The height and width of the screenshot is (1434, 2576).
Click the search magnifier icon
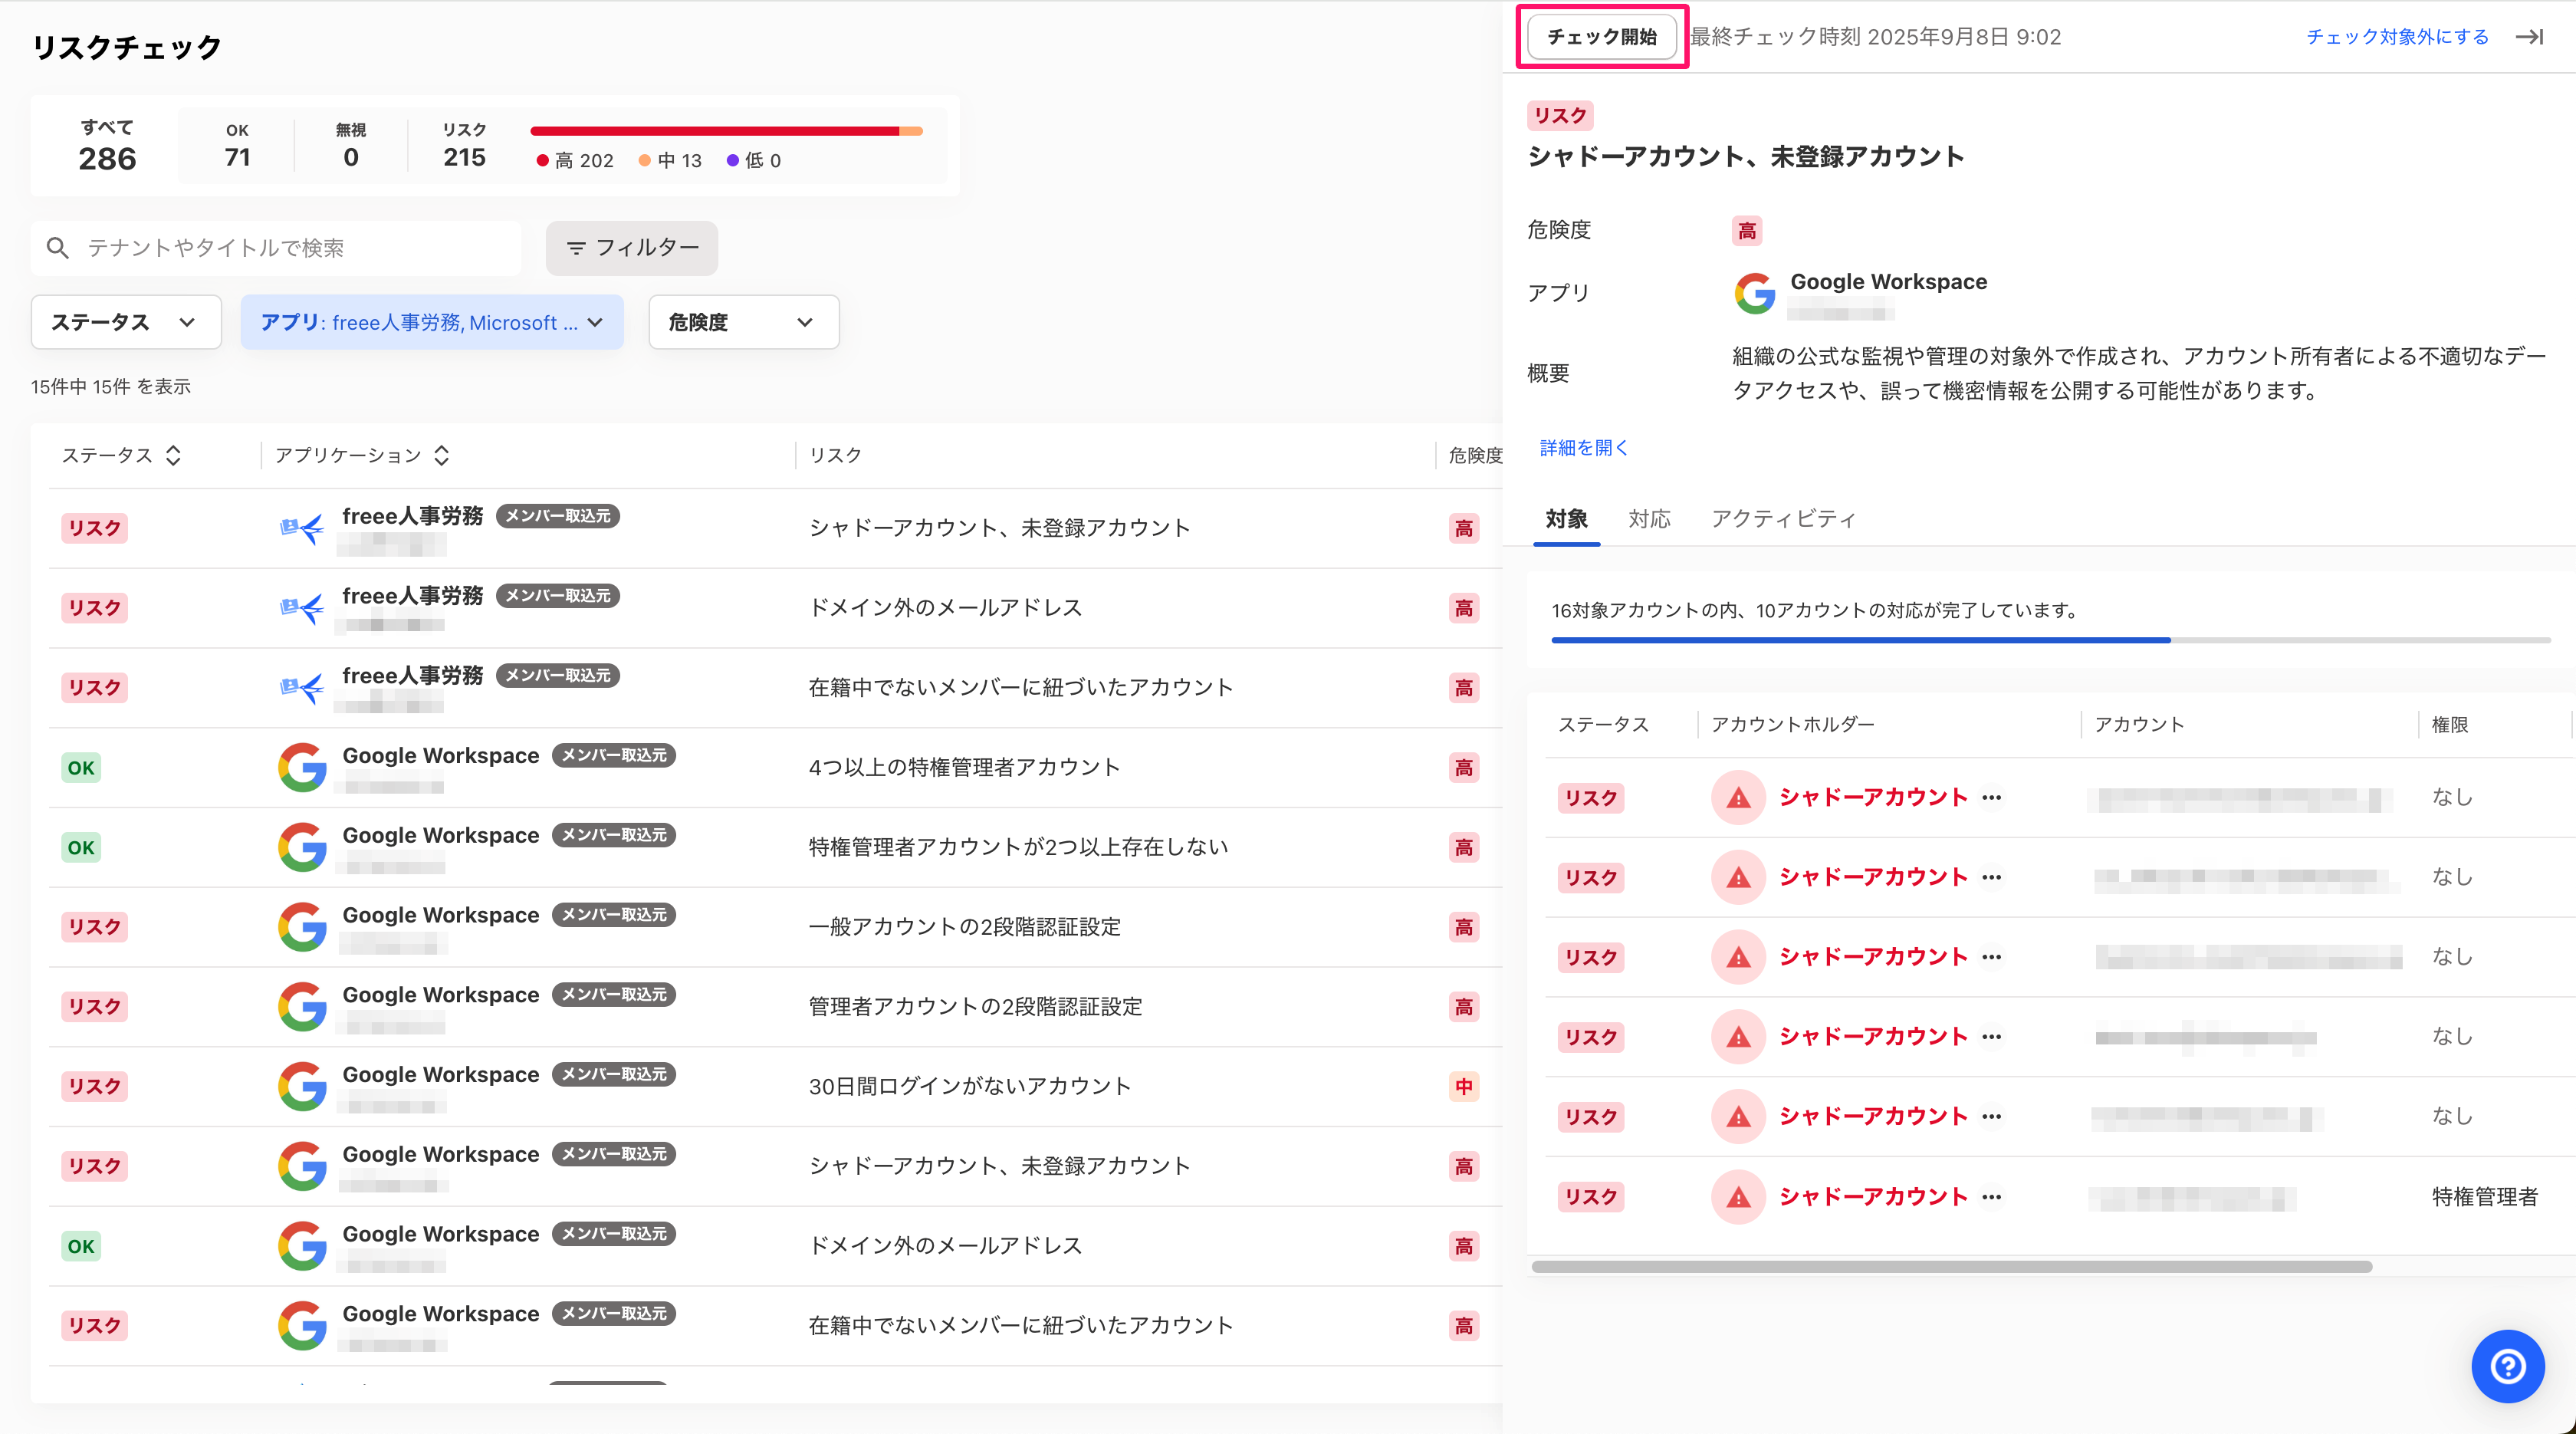point(58,248)
